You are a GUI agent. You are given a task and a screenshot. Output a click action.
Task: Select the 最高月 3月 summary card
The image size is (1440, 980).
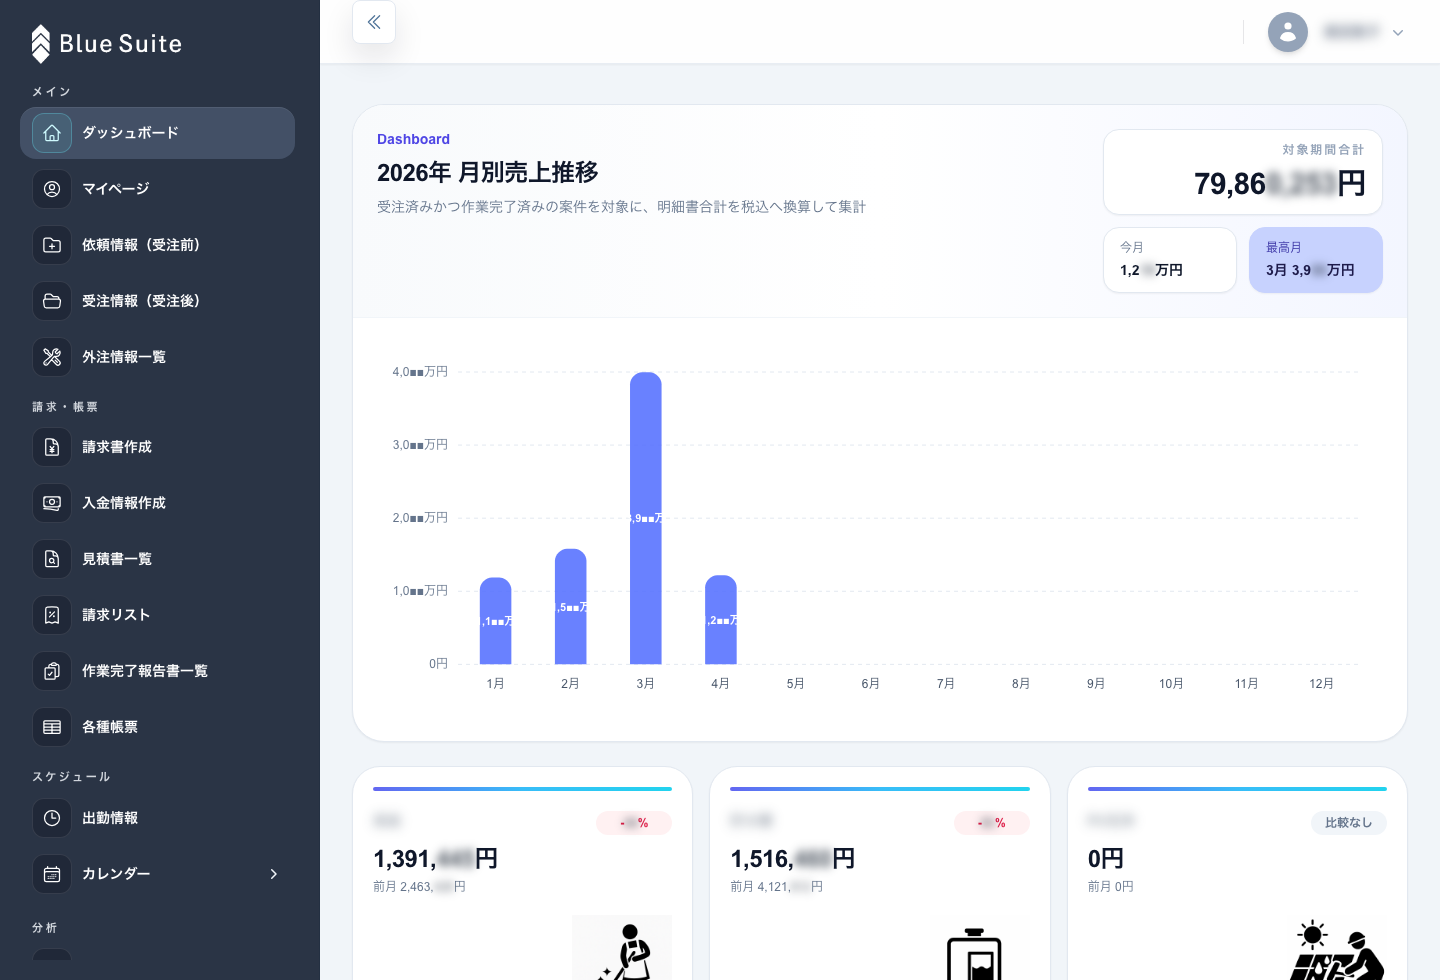(x=1316, y=260)
